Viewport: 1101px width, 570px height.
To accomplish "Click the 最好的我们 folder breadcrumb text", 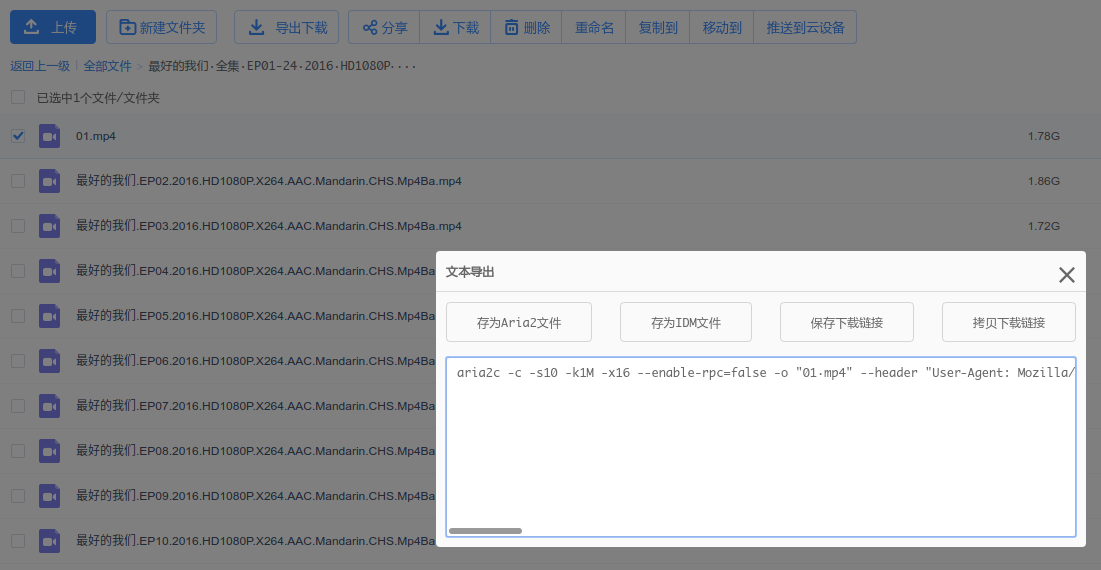I will coord(282,66).
